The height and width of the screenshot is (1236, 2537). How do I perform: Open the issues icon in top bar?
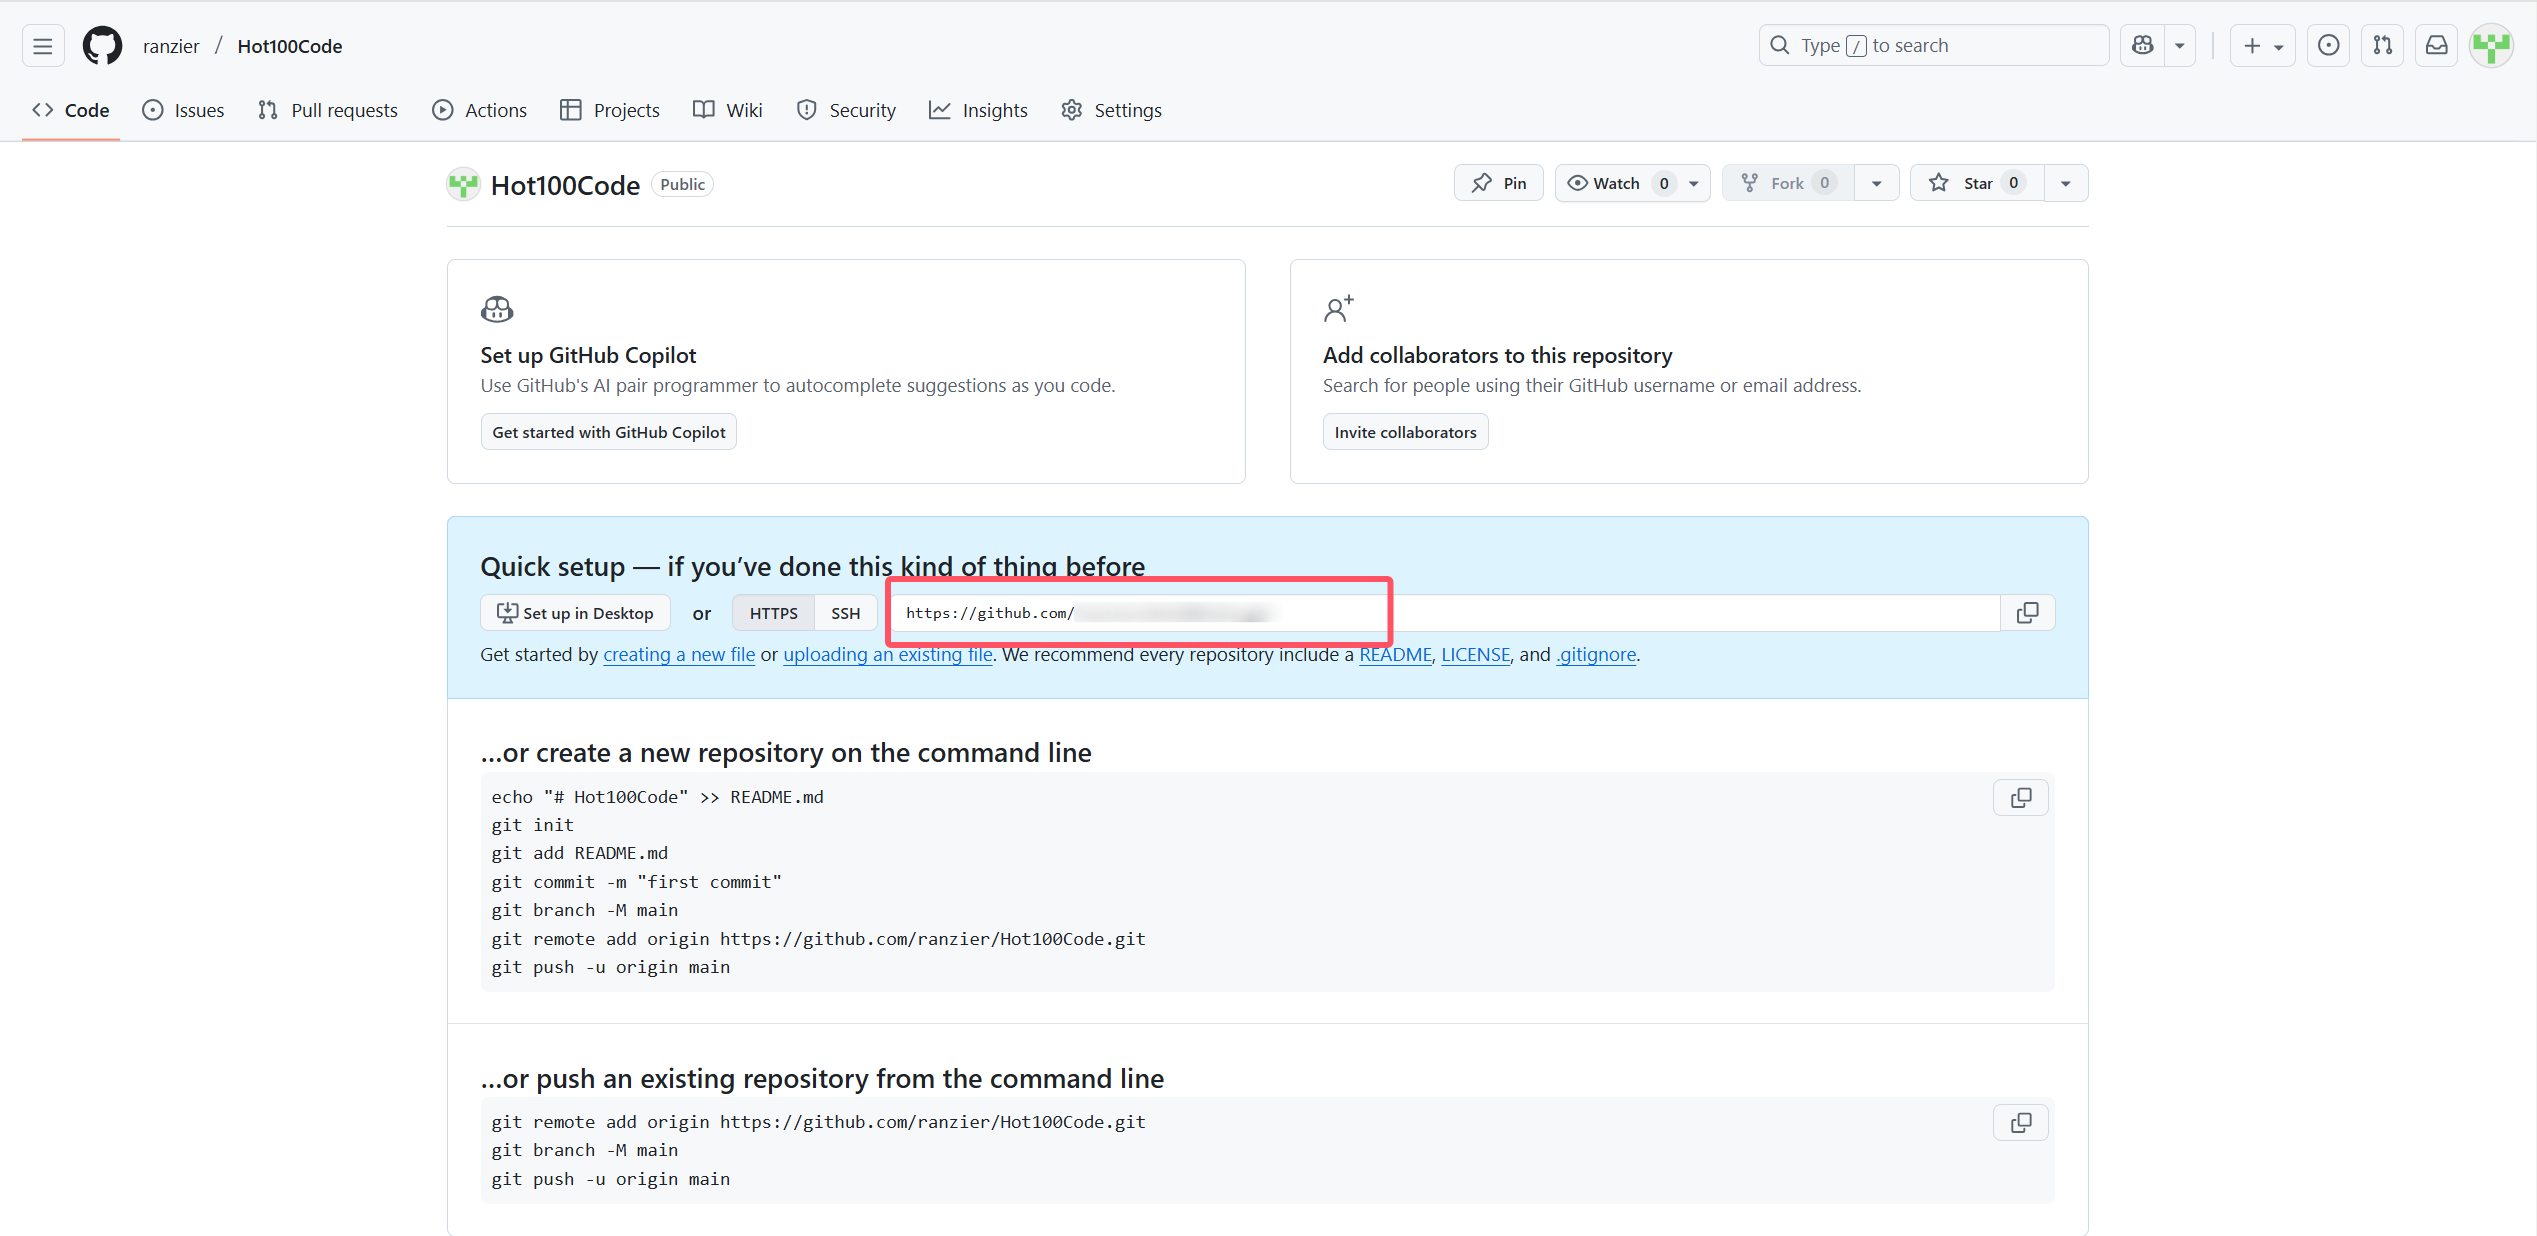point(2328,46)
